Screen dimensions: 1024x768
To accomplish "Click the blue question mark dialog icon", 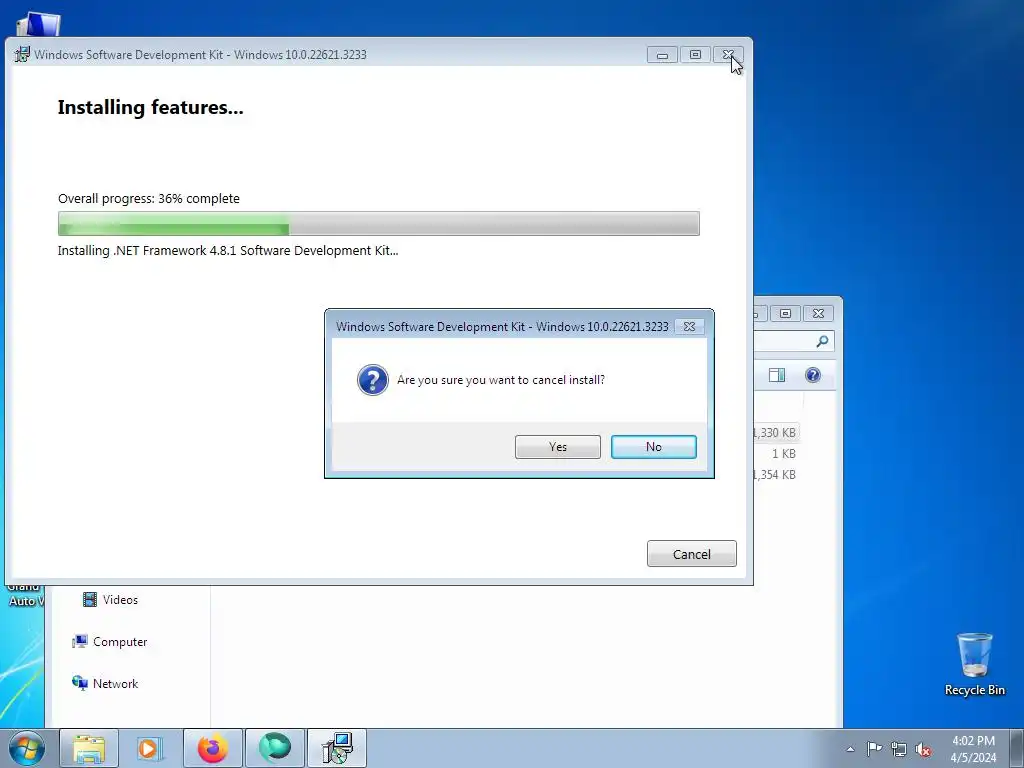I will click(x=373, y=380).
